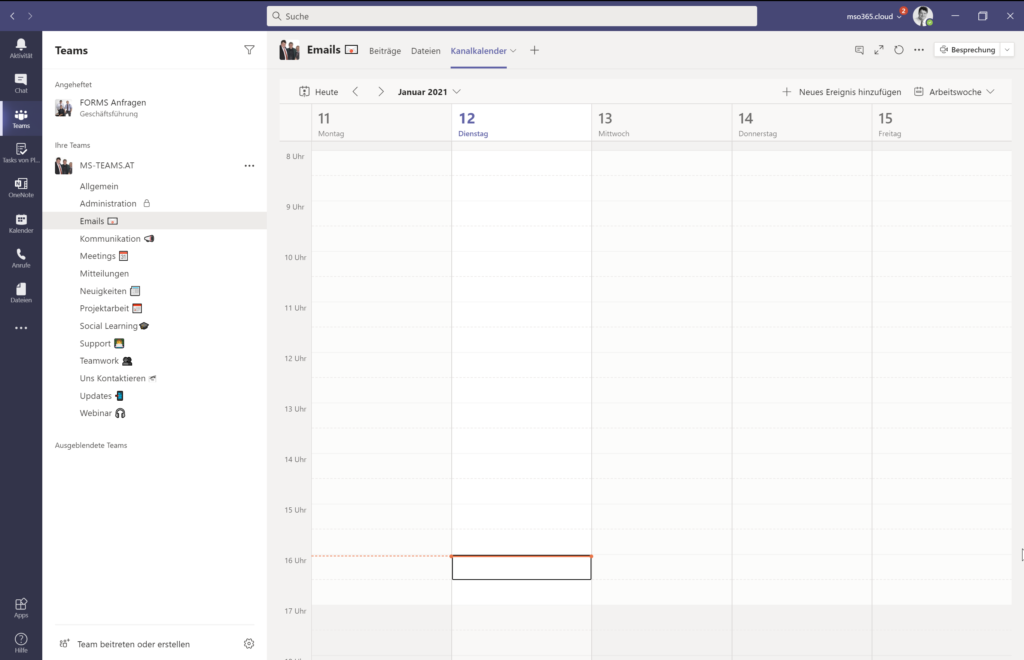Open the Administration channel
This screenshot has height=660, width=1024.
154,204
